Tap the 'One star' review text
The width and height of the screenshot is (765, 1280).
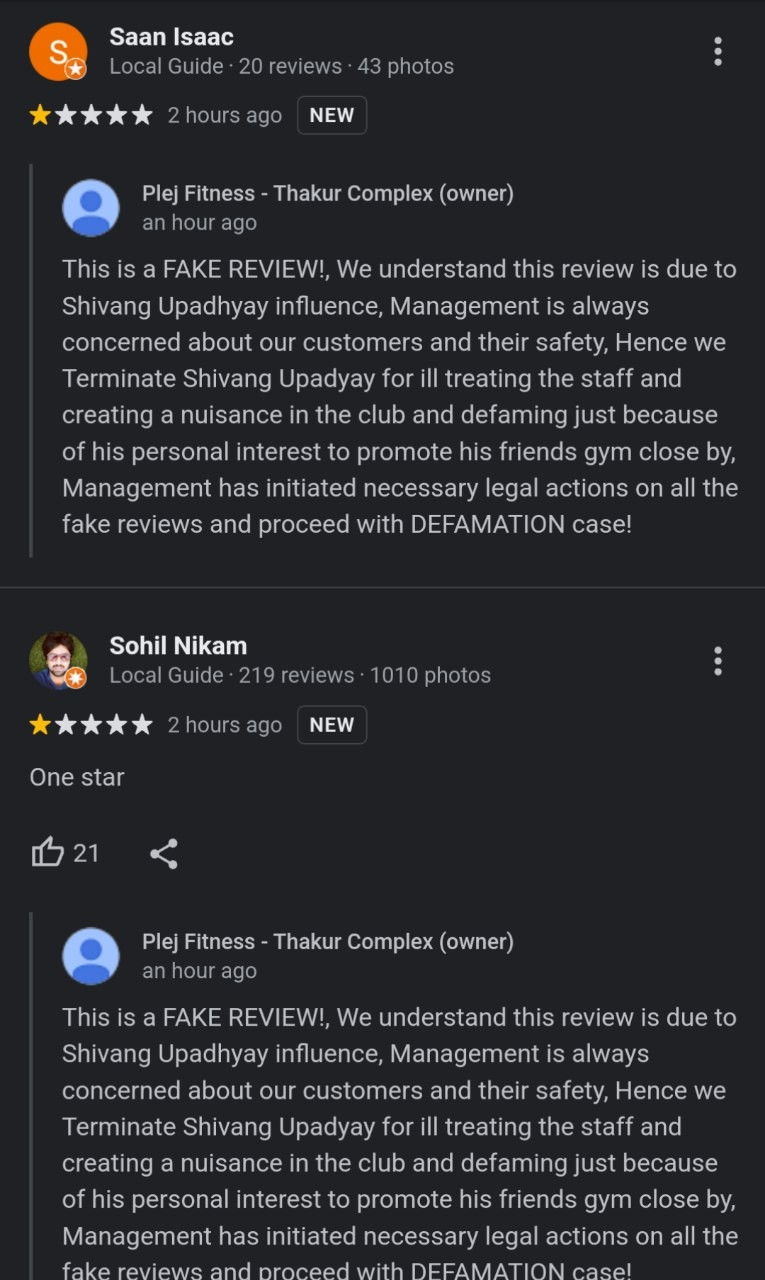(x=77, y=777)
